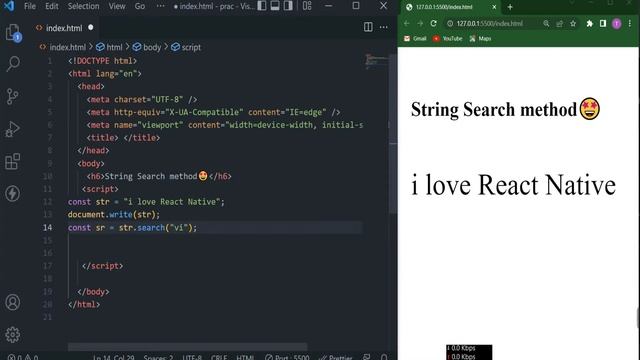Show hidden menus via title bar ellipsis

point(161,6)
